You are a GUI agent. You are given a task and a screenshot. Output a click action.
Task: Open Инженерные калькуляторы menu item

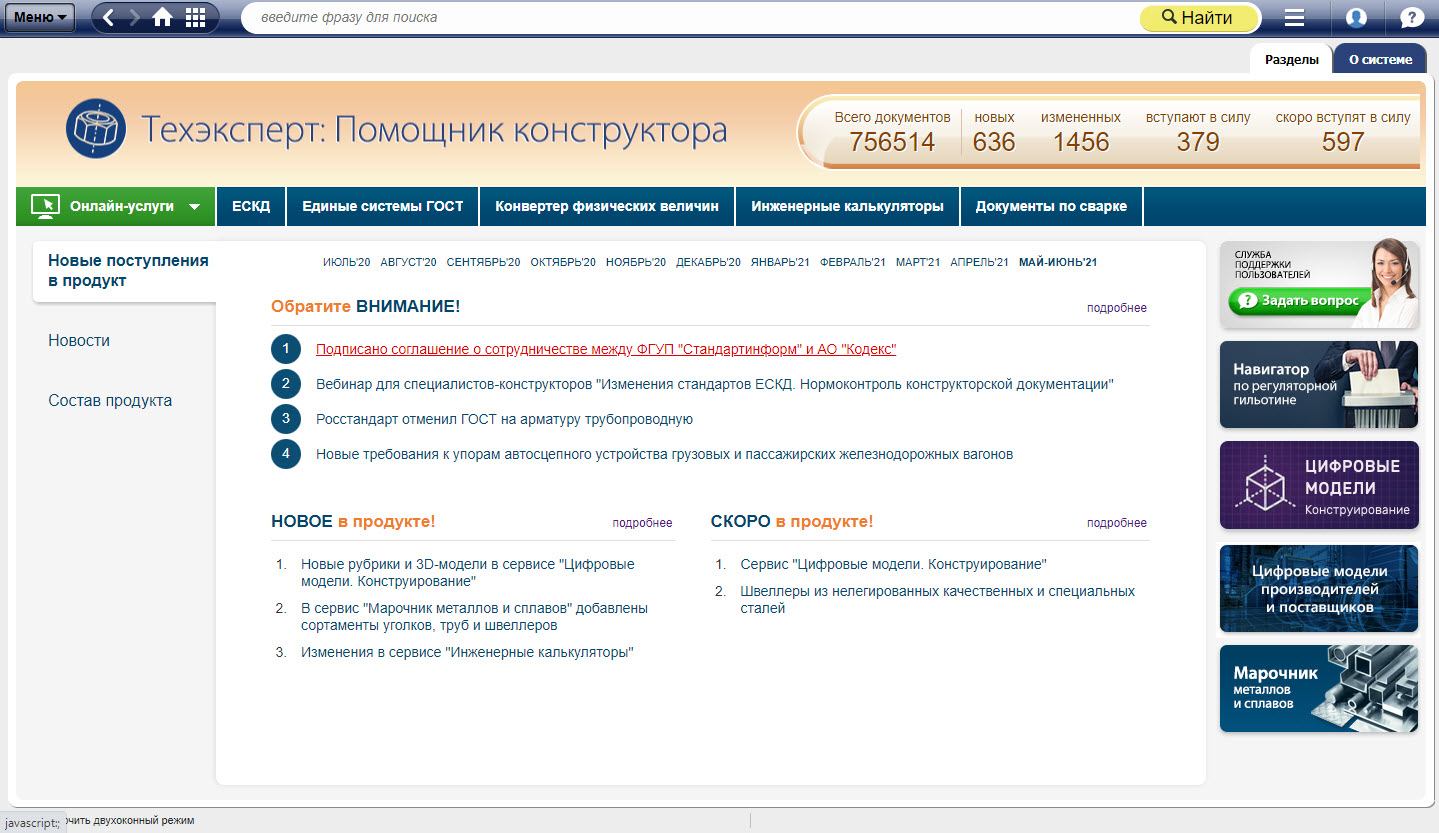(848, 206)
